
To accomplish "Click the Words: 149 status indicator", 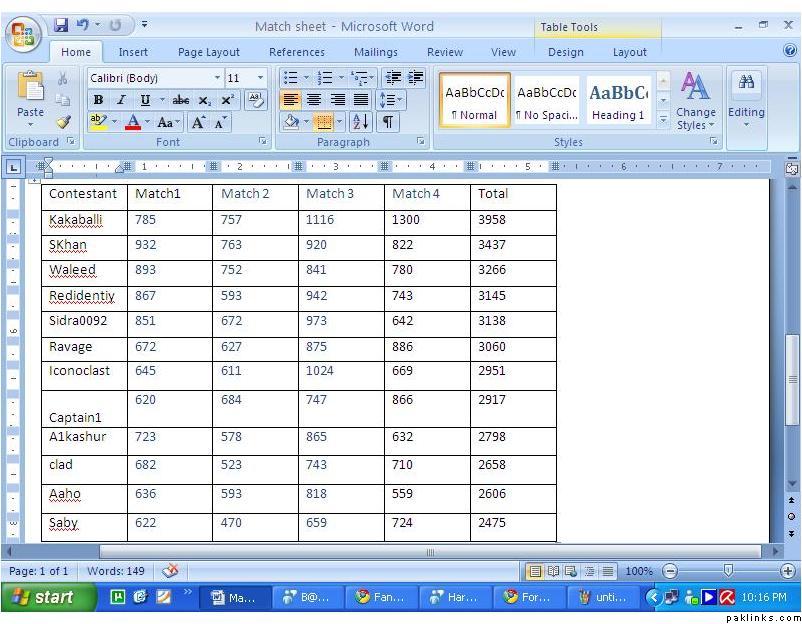I will coord(116,571).
